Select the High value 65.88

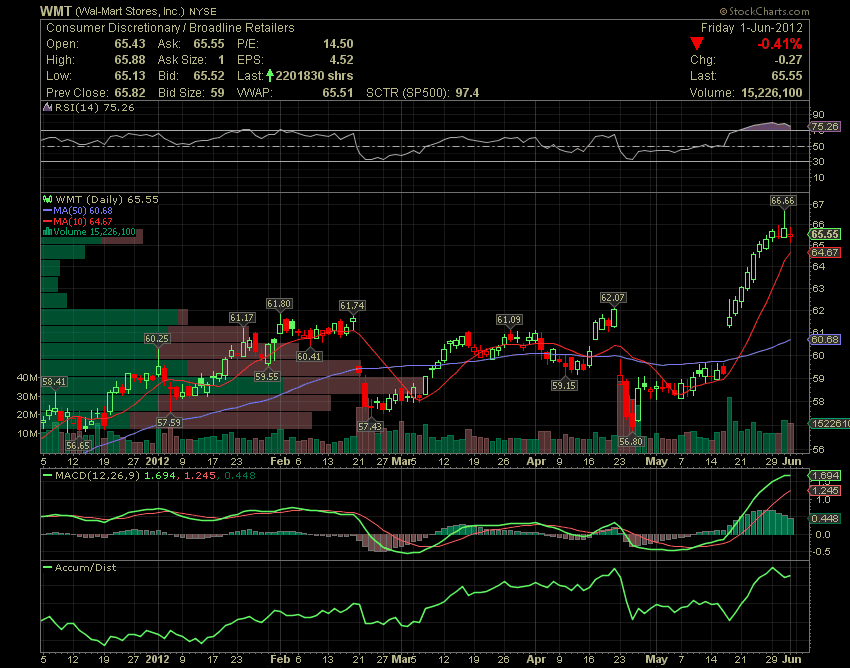click(130, 60)
